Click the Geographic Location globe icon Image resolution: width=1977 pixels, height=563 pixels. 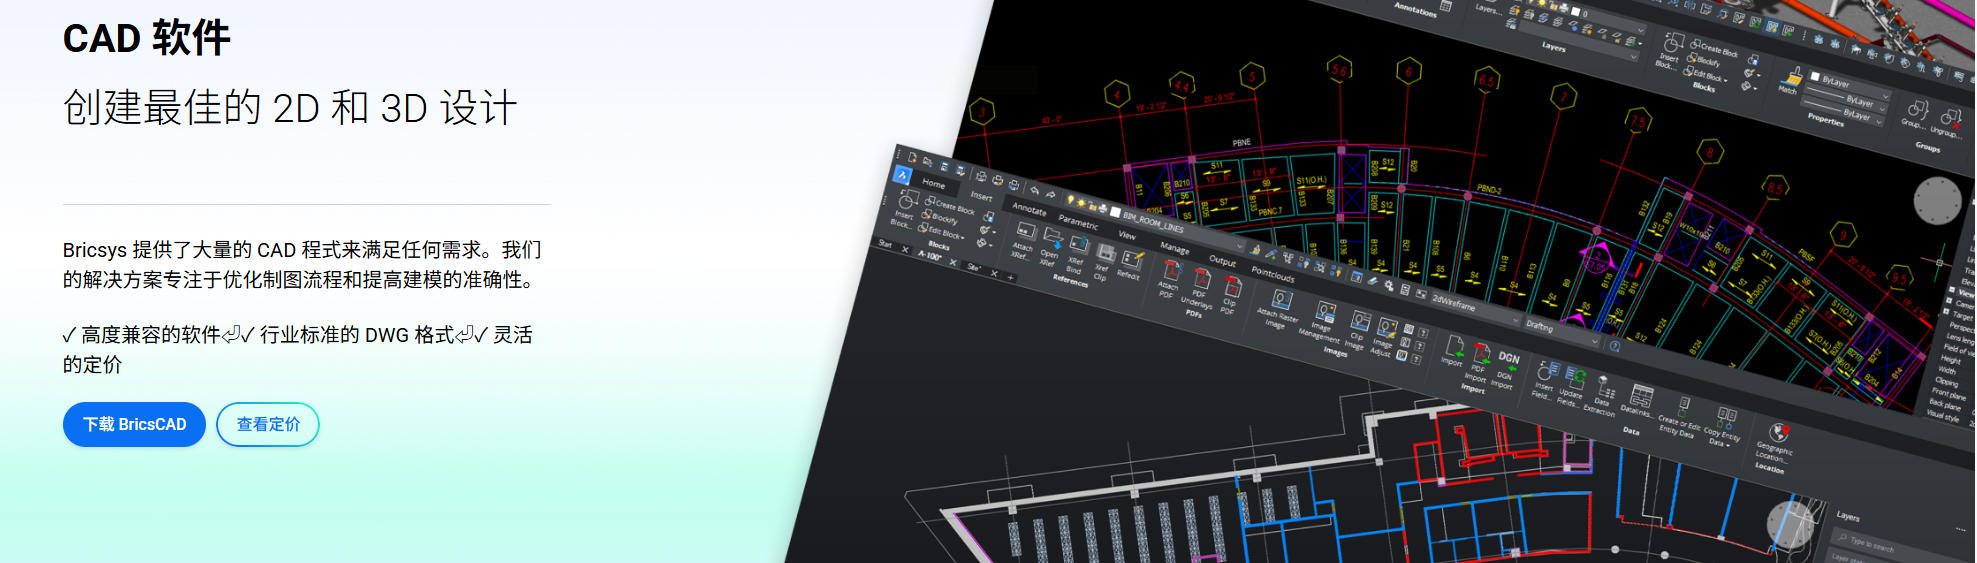pos(1778,433)
